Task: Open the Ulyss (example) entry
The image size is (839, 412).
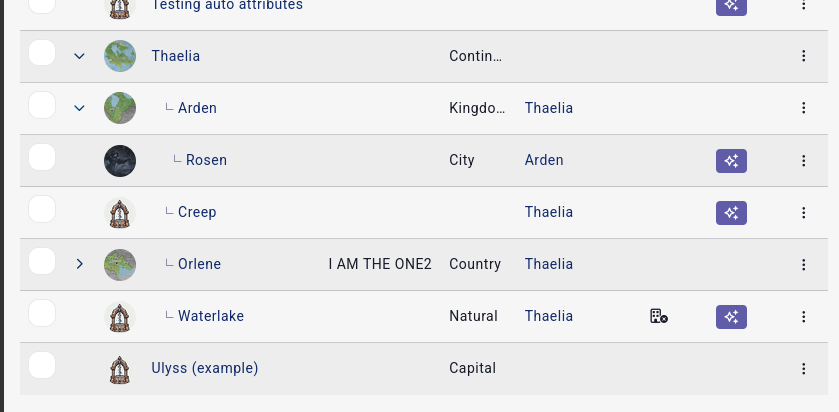Action: pyautogui.click(x=204, y=368)
